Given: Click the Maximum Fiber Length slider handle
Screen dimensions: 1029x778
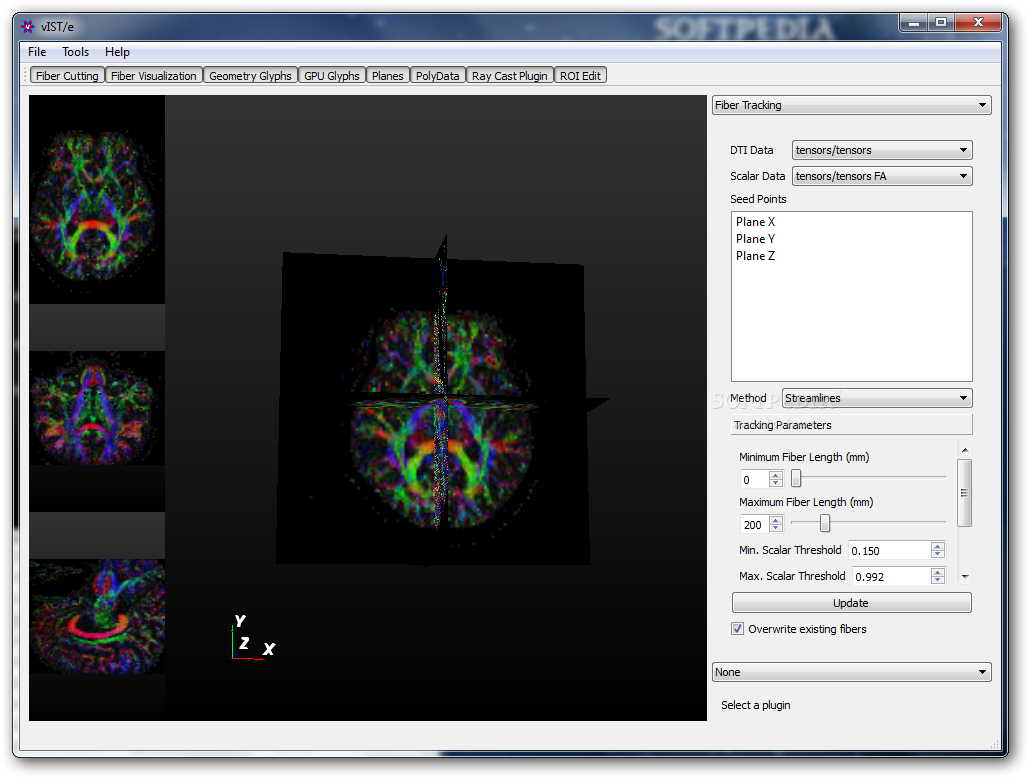Looking at the screenshot, I should coord(825,523).
